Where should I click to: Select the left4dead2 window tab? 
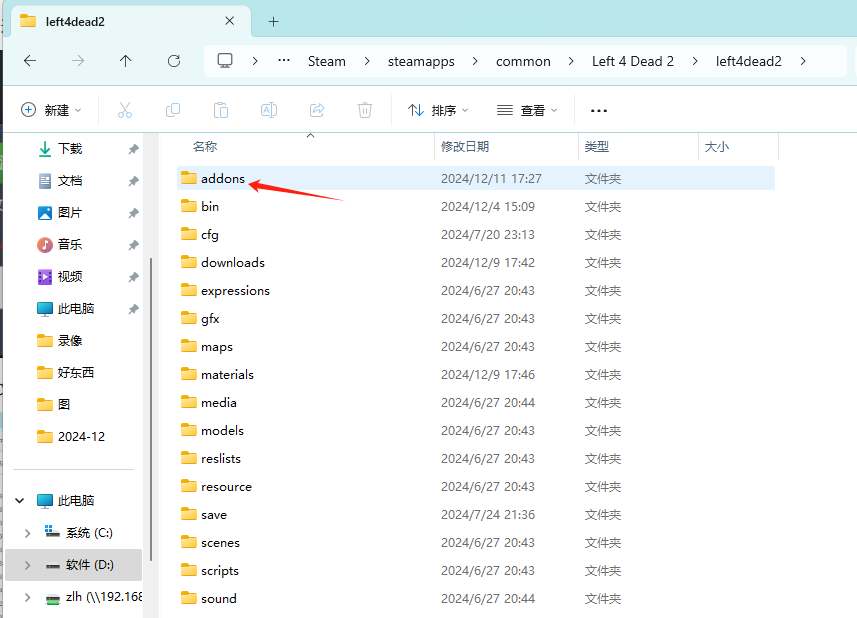[131, 21]
